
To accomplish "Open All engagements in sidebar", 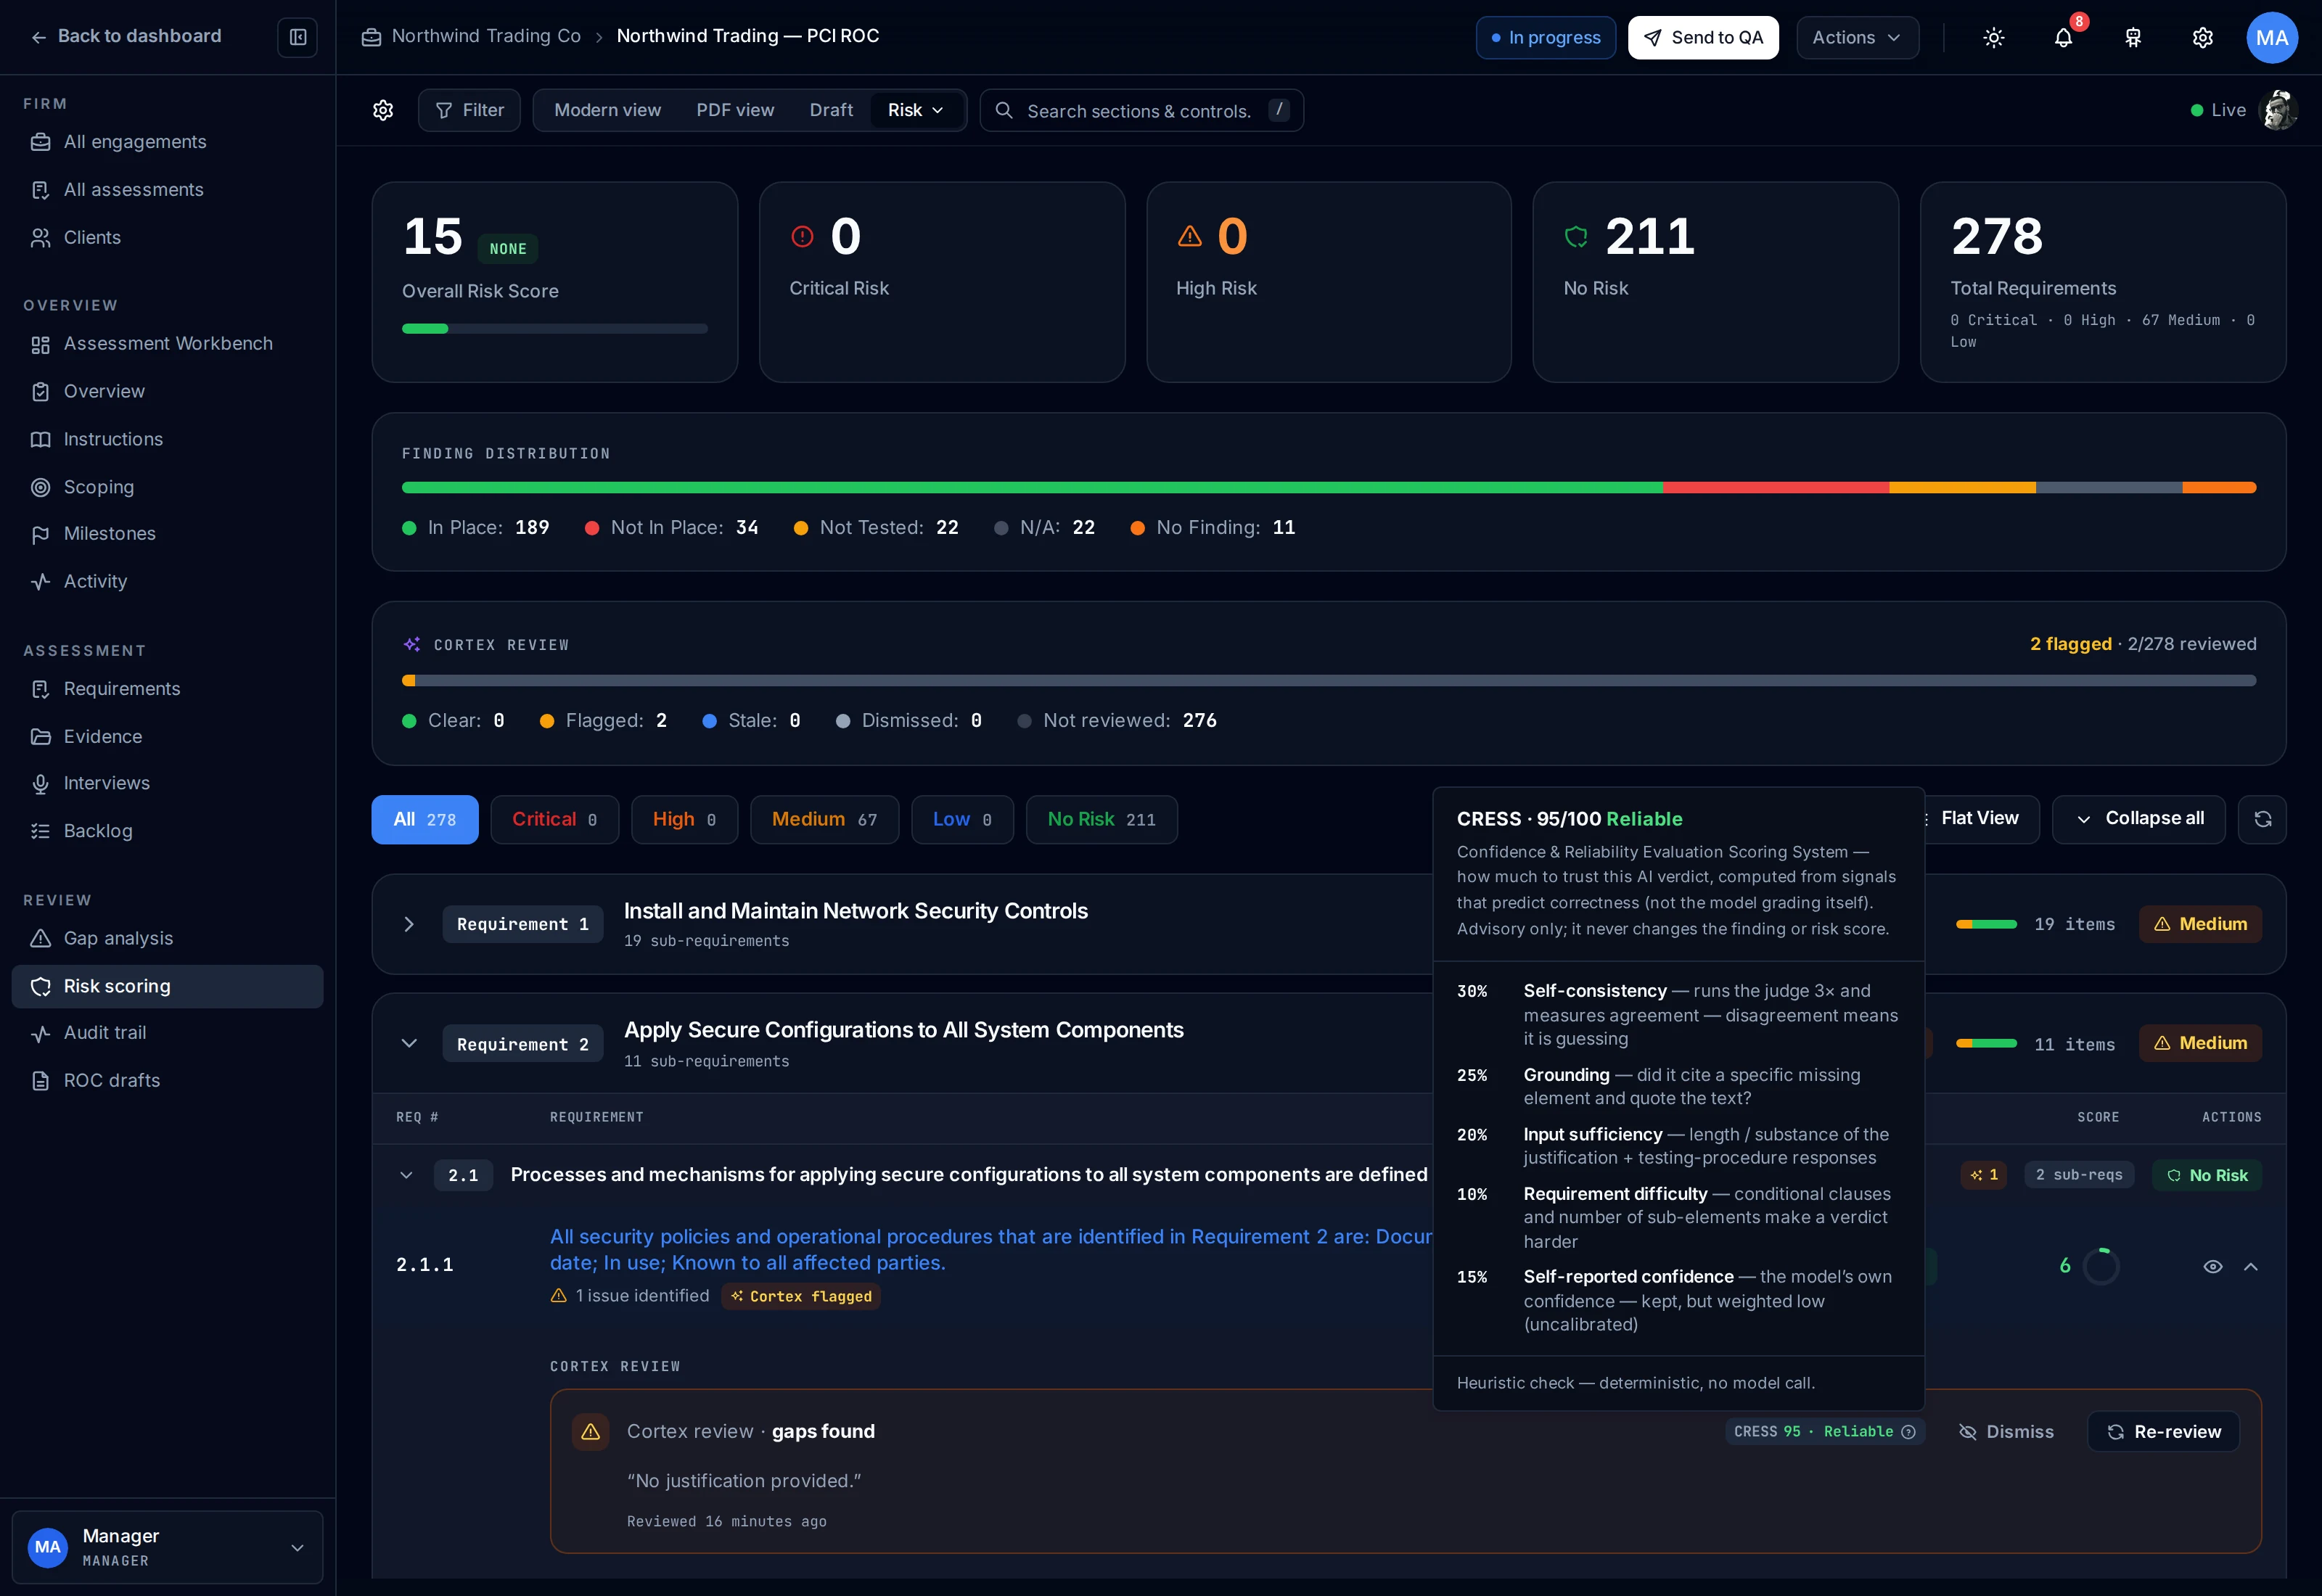I will [x=167, y=142].
